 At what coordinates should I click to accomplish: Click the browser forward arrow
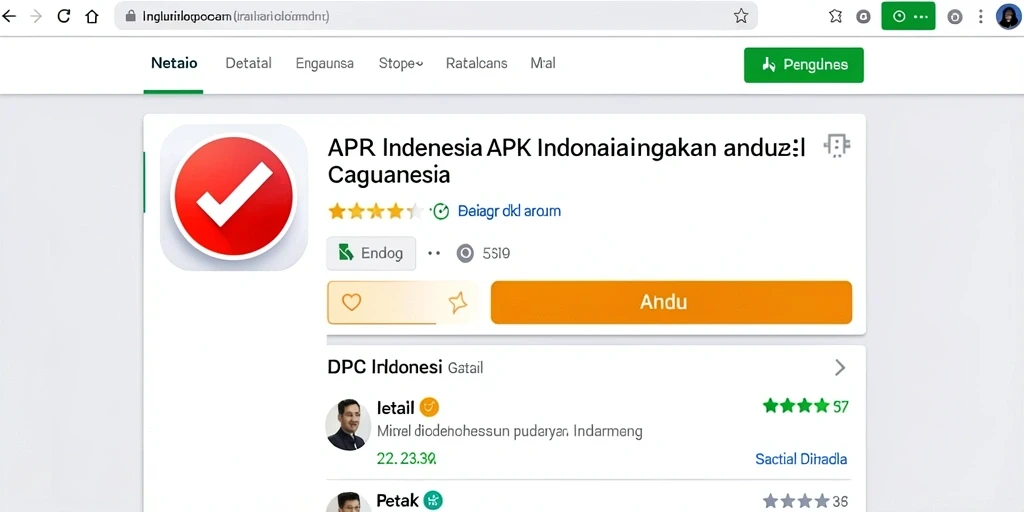point(37,16)
